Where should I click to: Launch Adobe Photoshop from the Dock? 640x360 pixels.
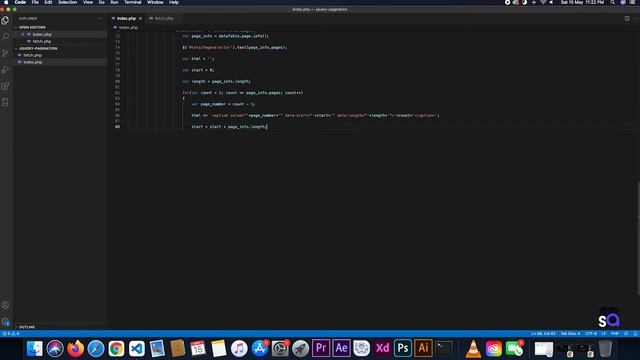tap(403, 349)
